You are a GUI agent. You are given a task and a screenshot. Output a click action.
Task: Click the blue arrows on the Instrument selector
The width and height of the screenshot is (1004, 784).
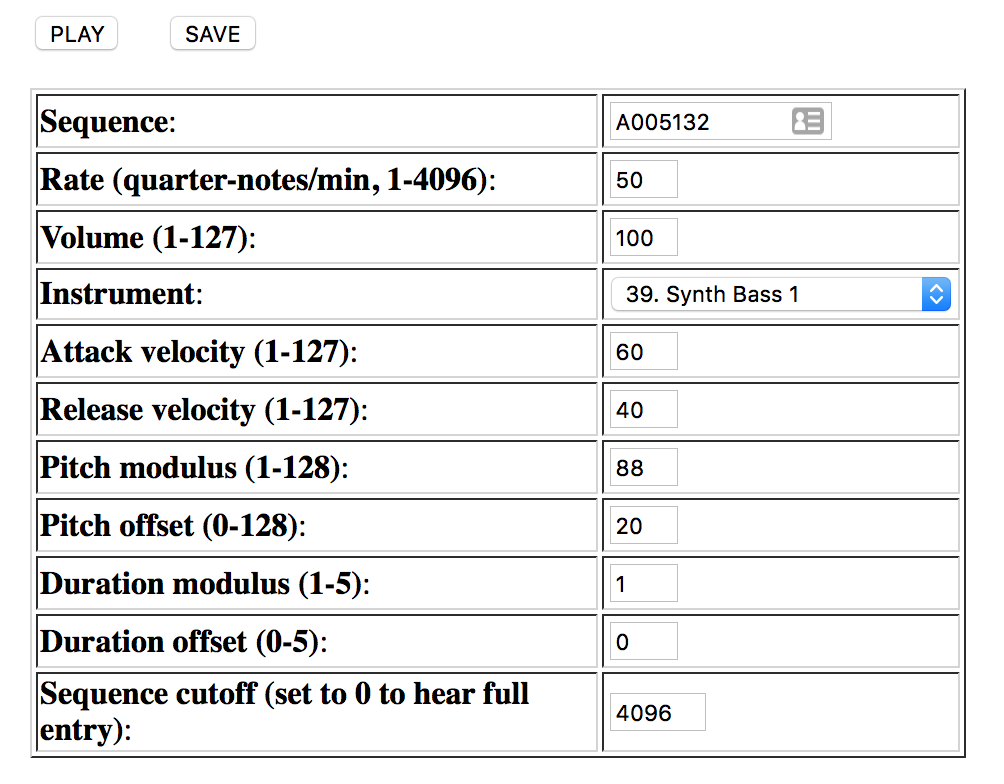tap(936, 295)
